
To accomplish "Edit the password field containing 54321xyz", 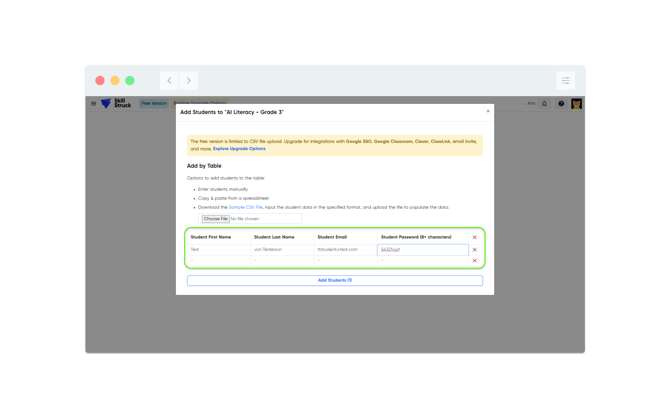I will click(423, 250).
